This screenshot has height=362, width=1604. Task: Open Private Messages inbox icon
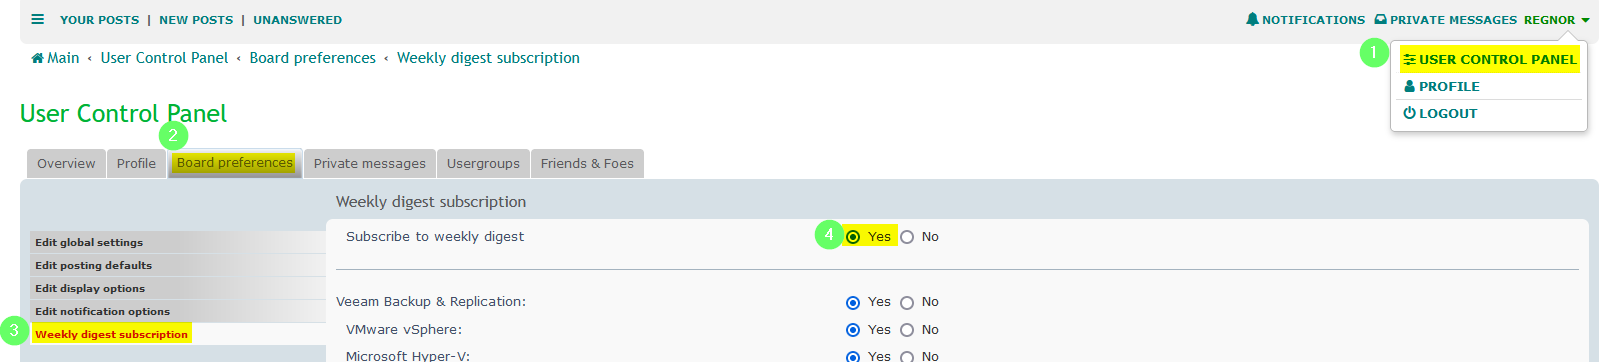point(1380,19)
